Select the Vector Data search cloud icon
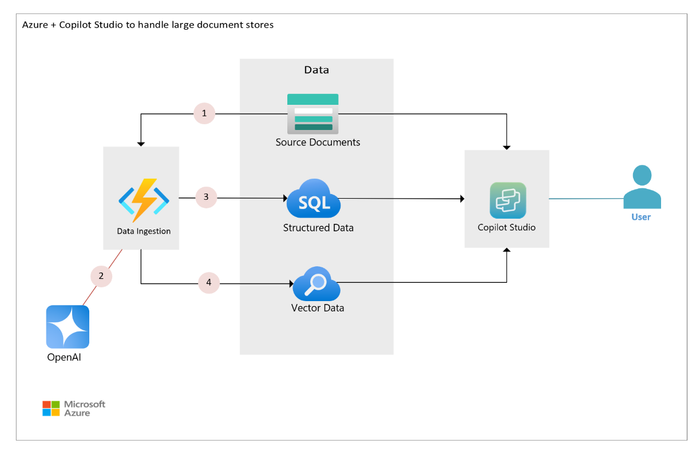Viewport: 700px width, 454px height. point(317,284)
